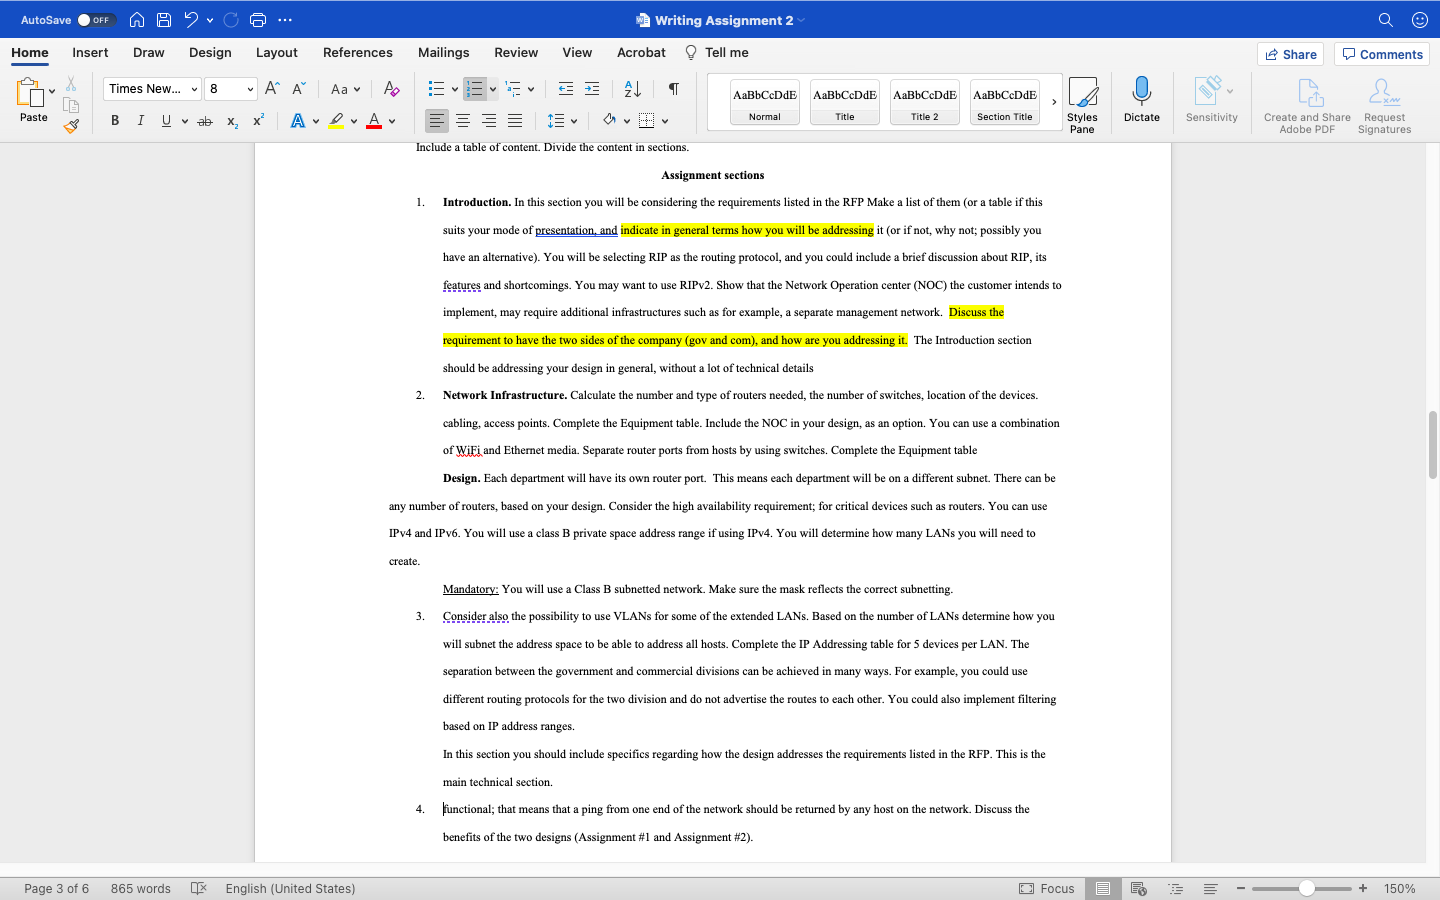This screenshot has height=900, width=1440.
Task: Switch to the Layout tab
Action: coord(276,52)
